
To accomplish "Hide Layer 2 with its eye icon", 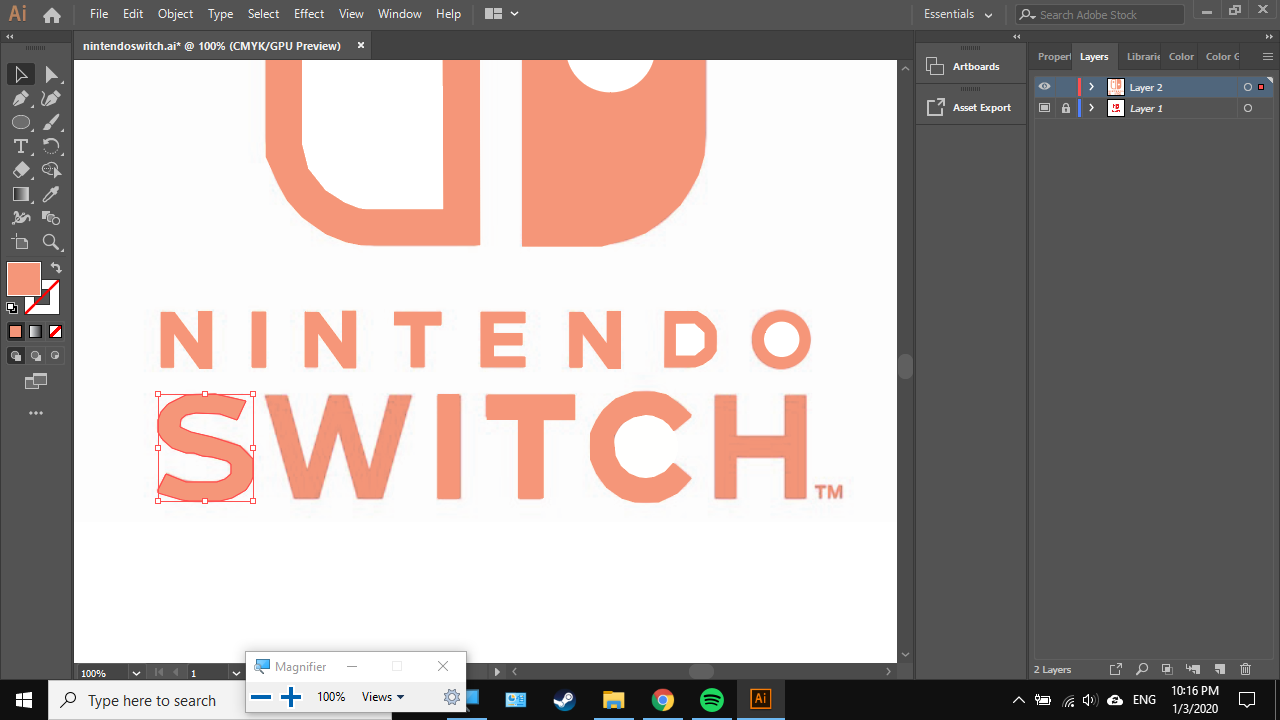I will [x=1044, y=87].
